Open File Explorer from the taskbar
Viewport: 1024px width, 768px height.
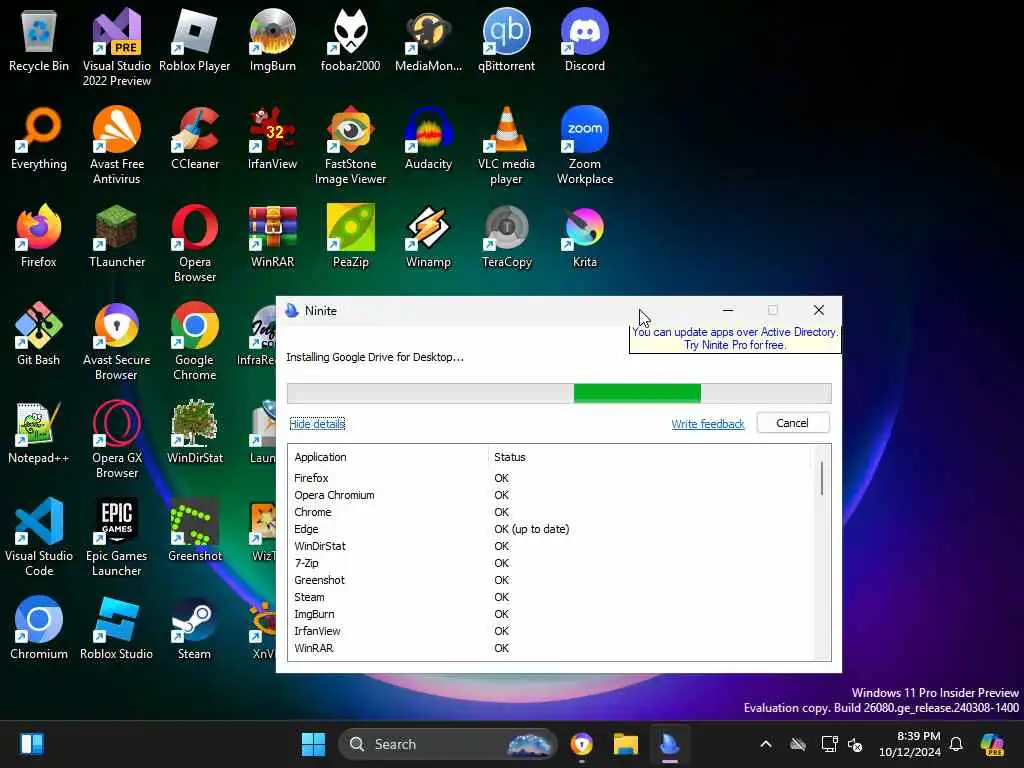626,744
